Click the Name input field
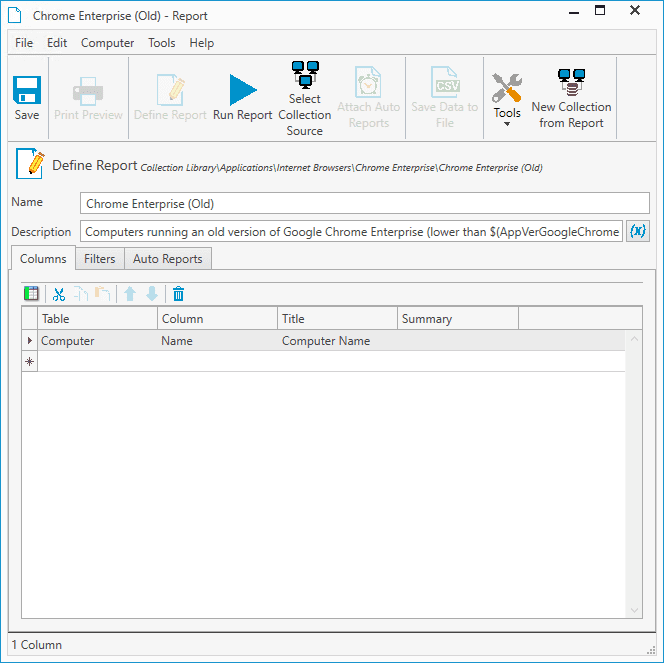This screenshot has height=663, width=664. tap(365, 203)
